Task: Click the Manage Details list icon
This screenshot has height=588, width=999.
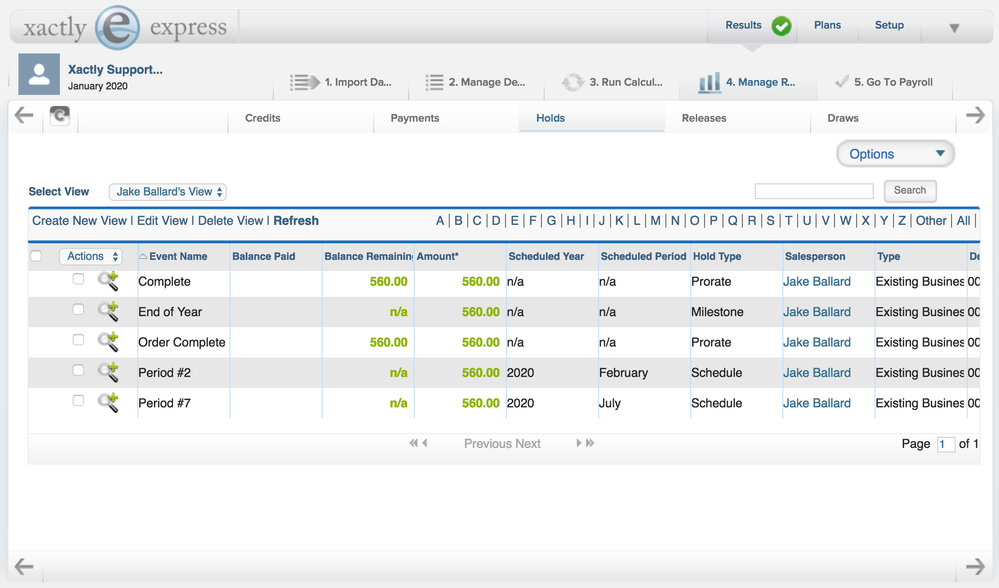Action: [435, 82]
